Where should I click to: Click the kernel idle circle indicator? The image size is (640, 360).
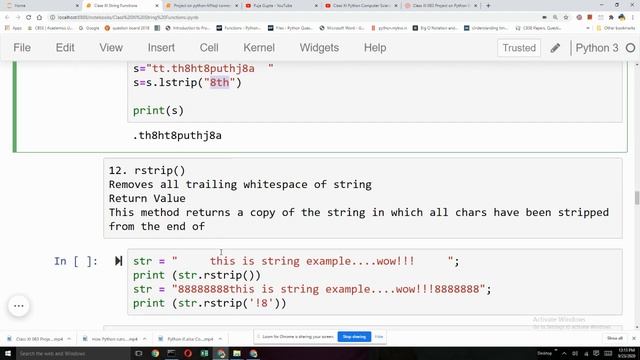[630, 48]
